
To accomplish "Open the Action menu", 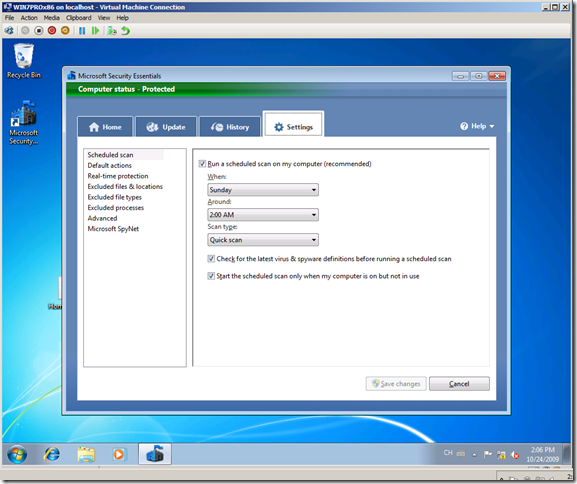I will pos(29,18).
